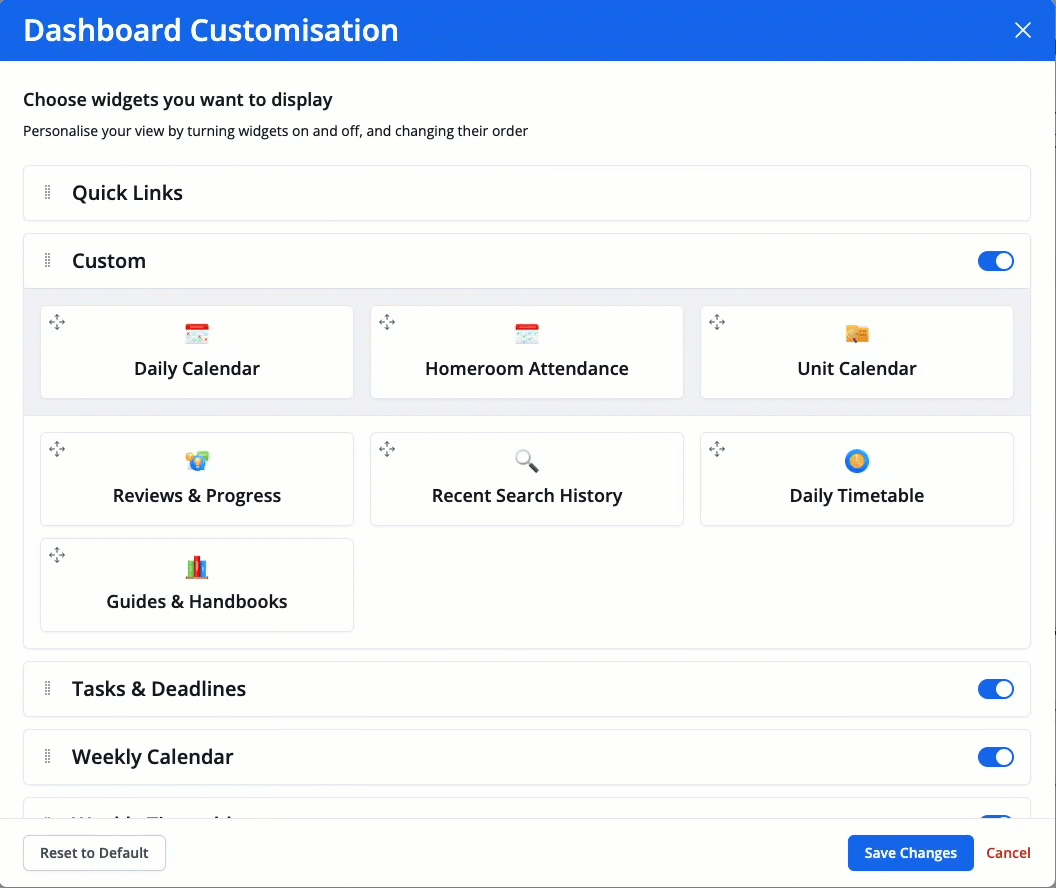1056x888 pixels.
Task: Click the Guides & Handbooks books icon
Action: tap(197, 567)
